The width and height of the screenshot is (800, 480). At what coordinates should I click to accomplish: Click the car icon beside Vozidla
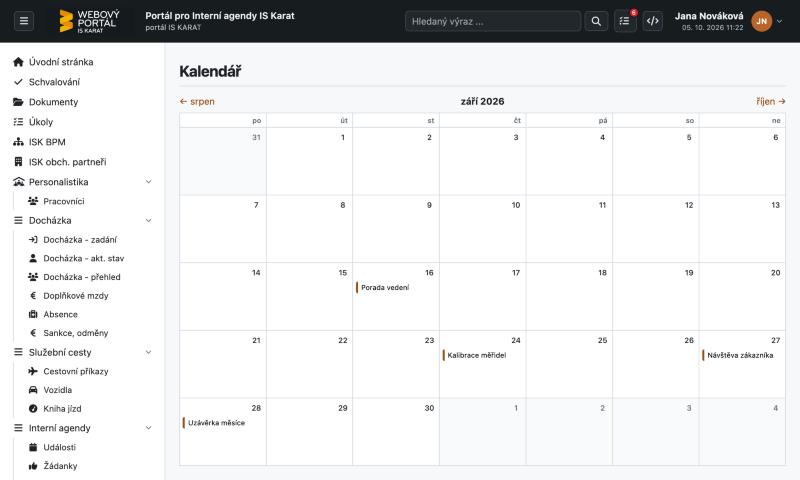pos(33,390)
